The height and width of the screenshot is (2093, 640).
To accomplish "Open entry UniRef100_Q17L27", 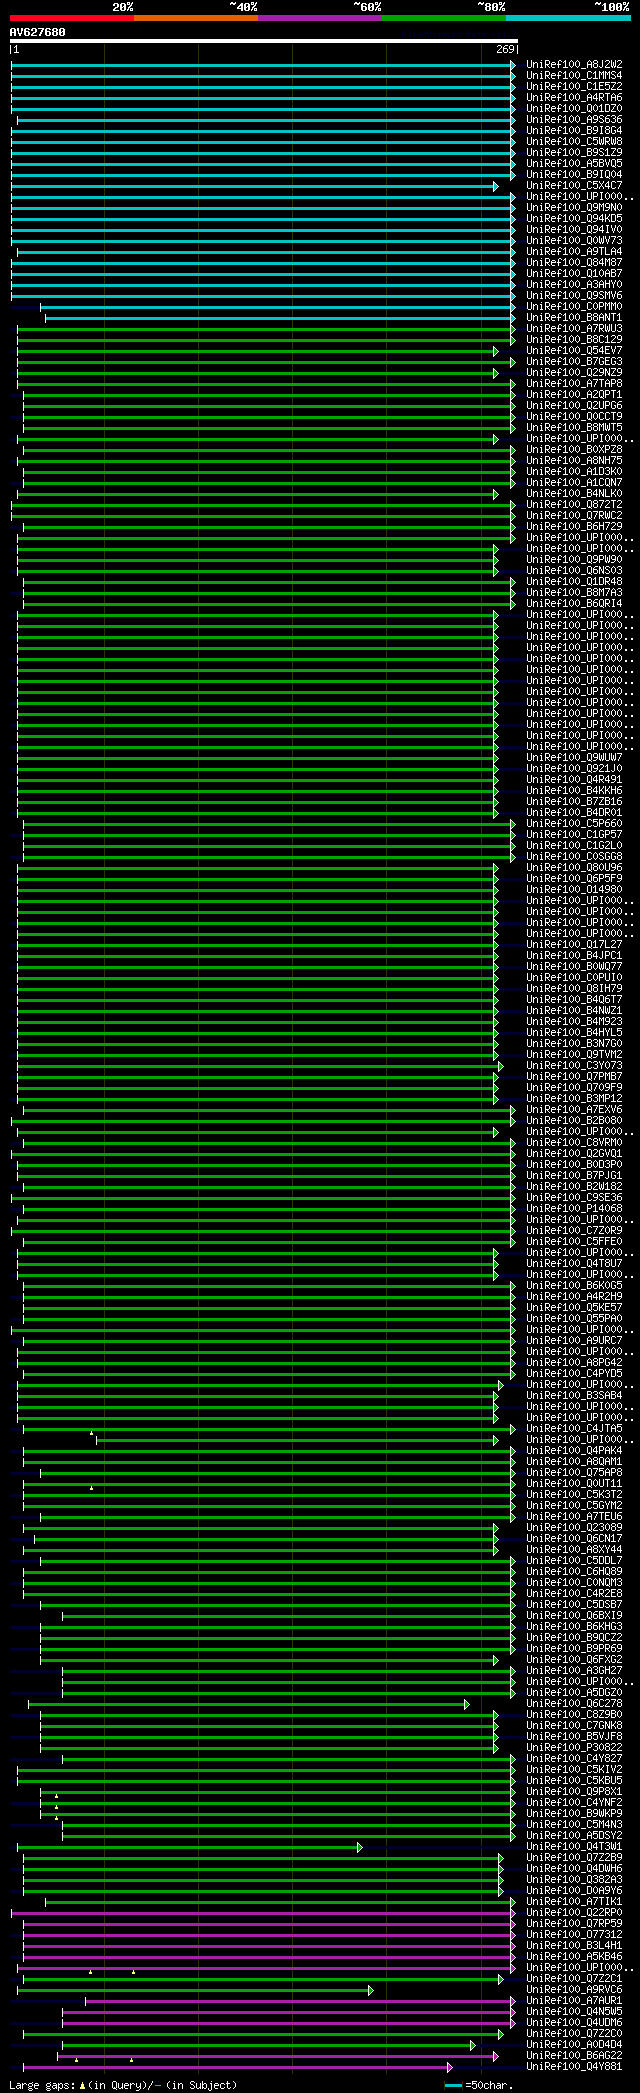I will coord(574,945).
